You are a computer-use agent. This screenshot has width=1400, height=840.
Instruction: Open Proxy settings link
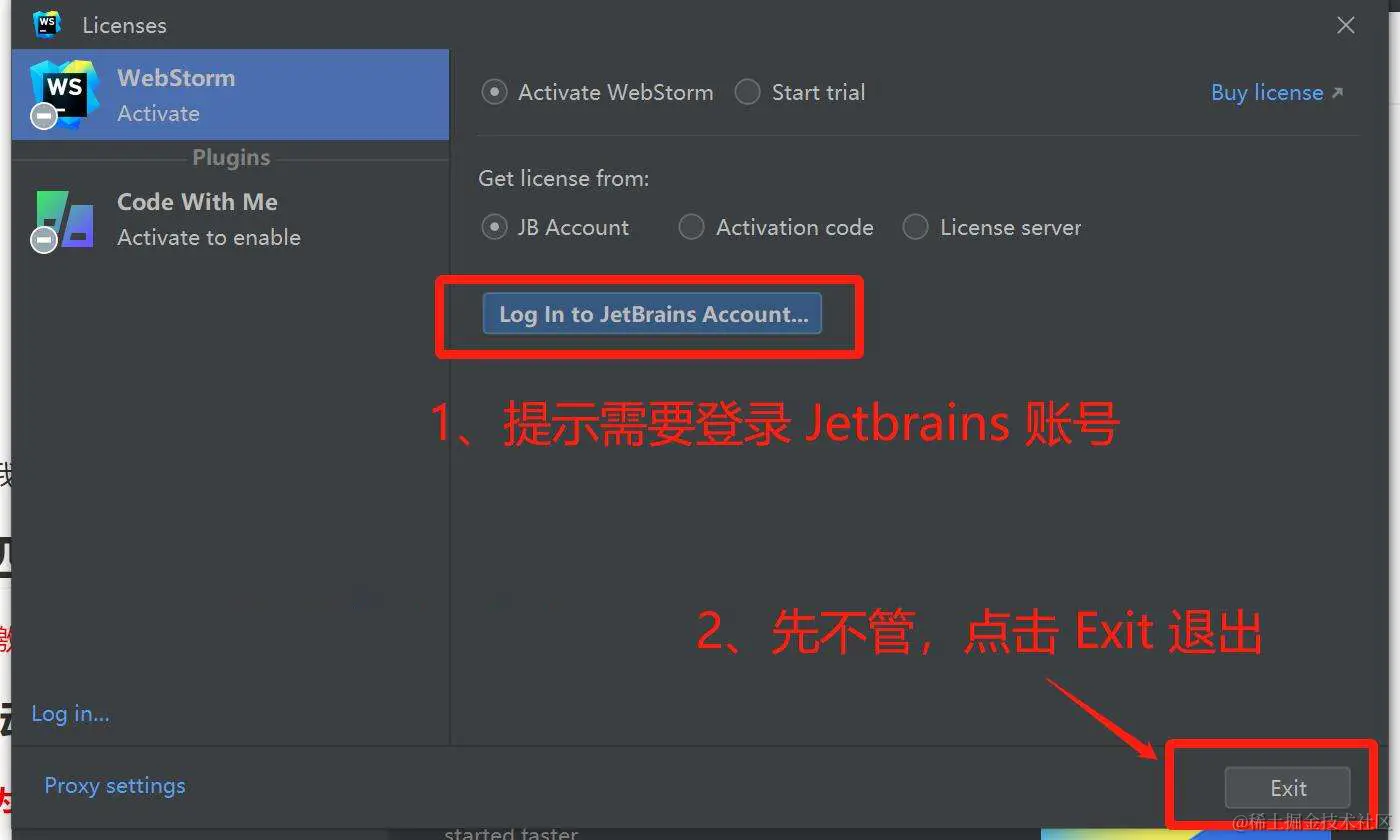point(115,786)
